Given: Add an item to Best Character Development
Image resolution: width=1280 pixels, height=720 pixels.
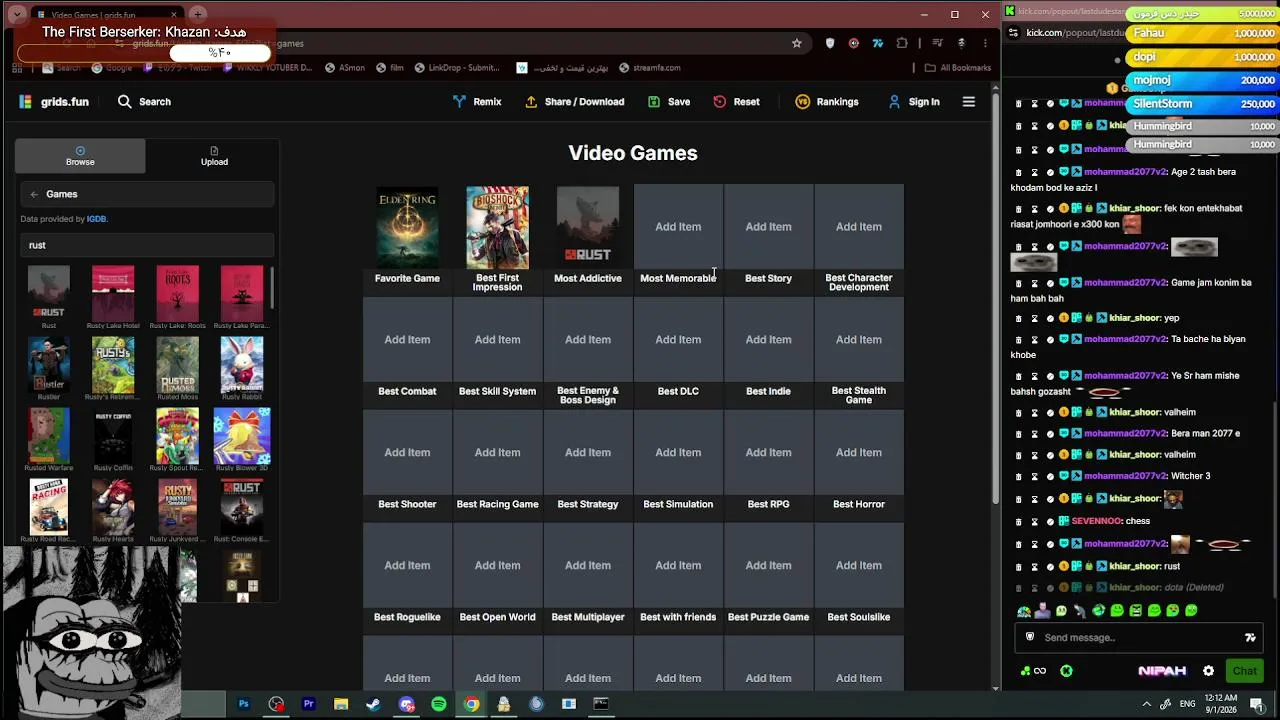Looking at the screenshot, I should pyautogui.click(x=859, y=227).
